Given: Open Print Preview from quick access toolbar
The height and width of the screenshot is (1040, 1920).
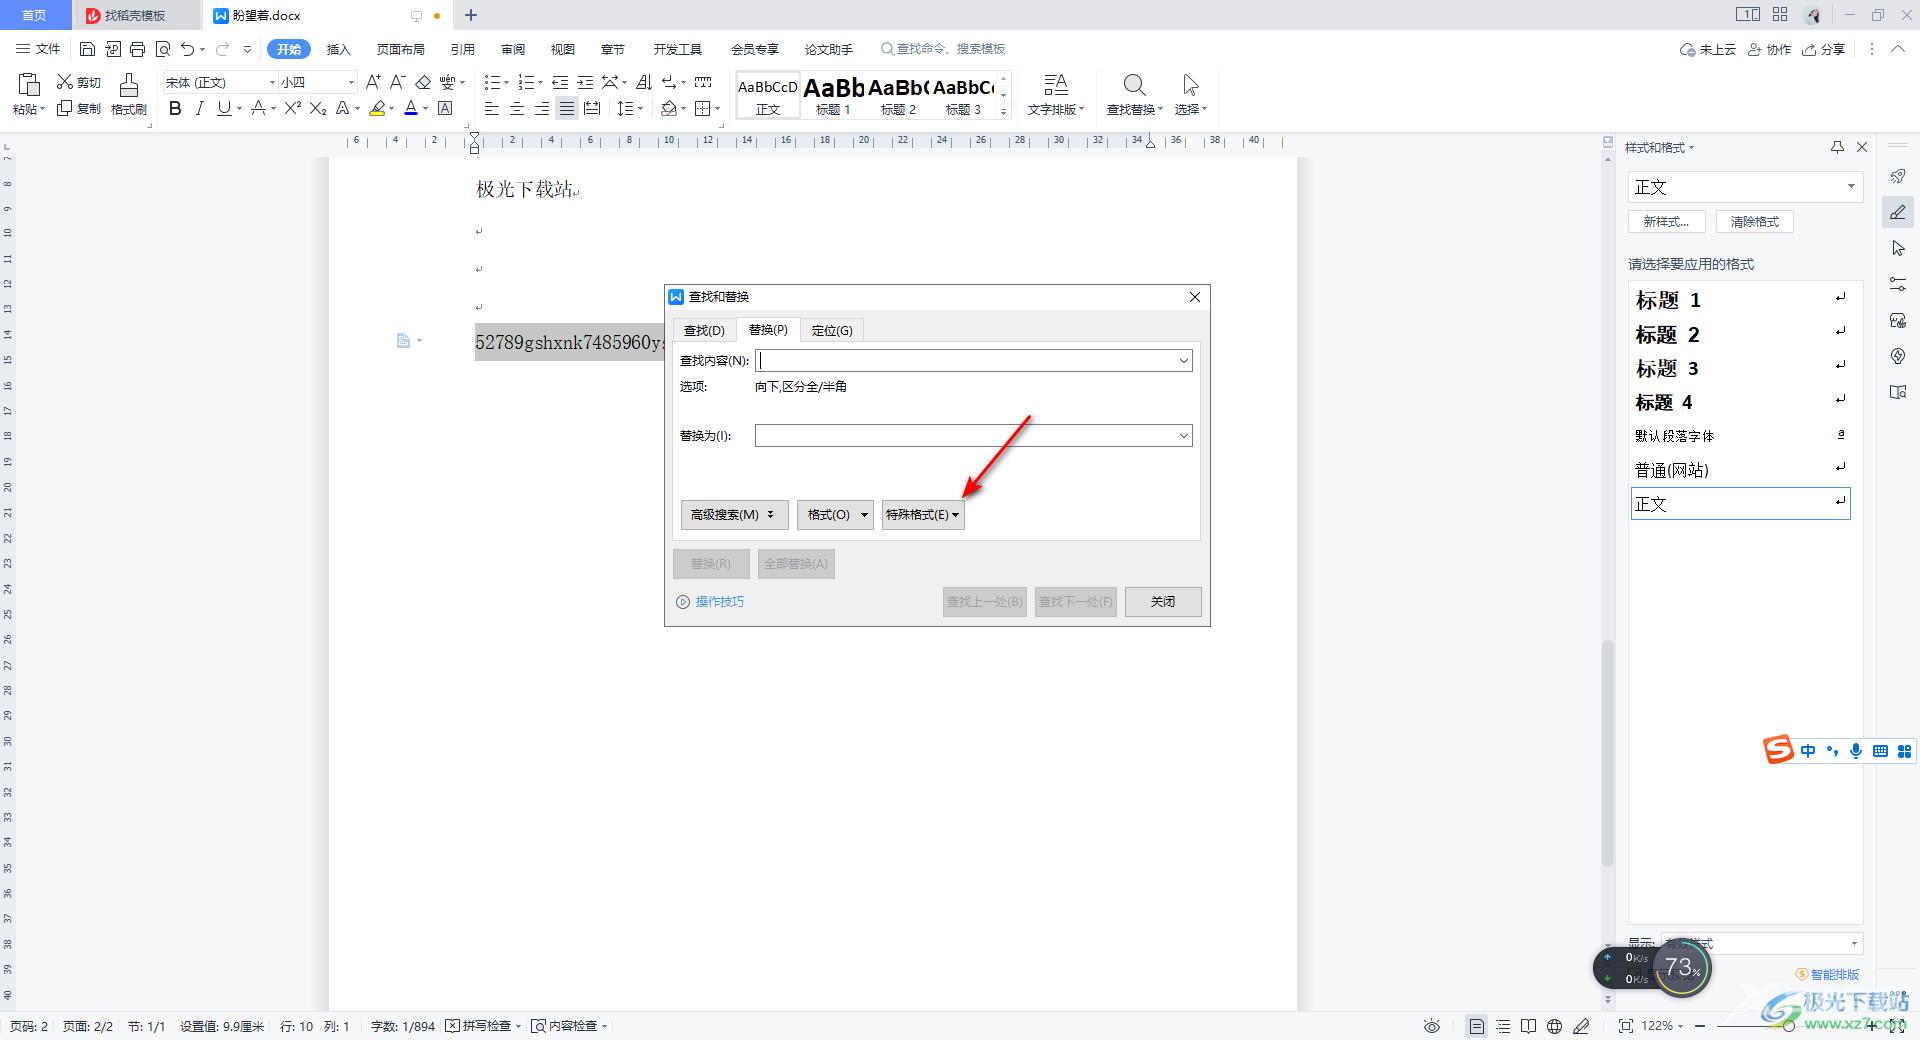Looking at the screenshot, I should point(163,49).
